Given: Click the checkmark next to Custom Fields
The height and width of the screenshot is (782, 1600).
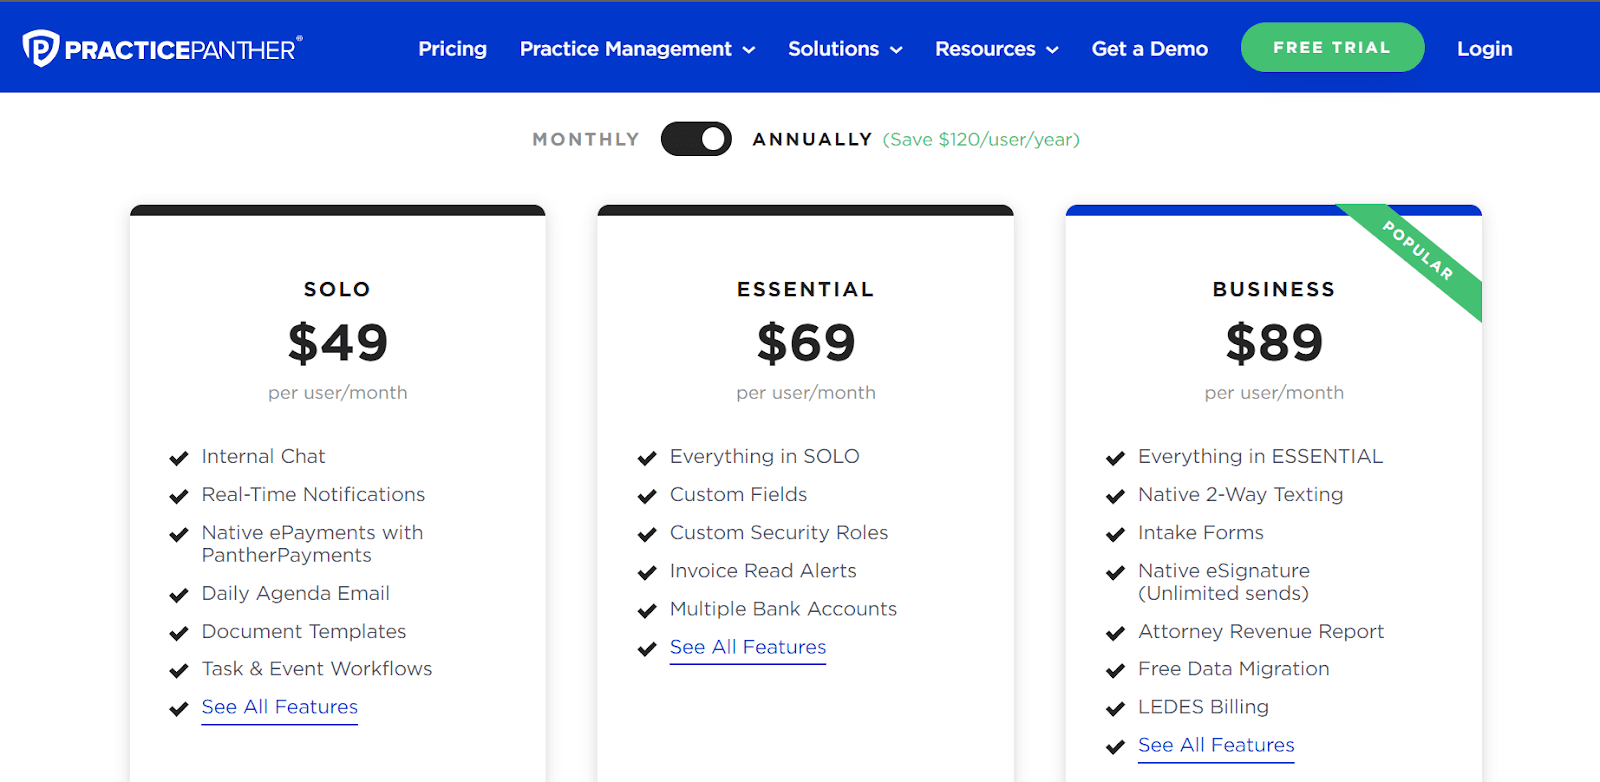Looking at the screenshot, I should coord(645,495).
